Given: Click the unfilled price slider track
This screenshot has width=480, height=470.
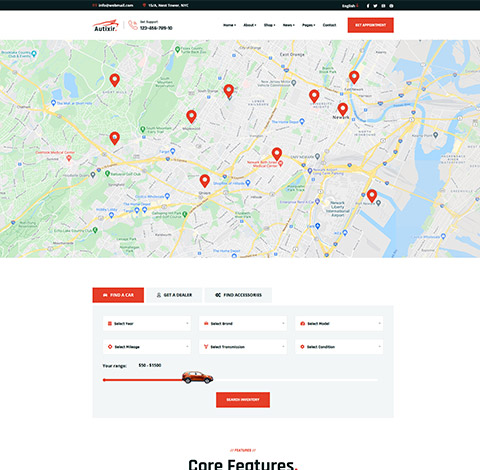Looking at the screenshot, I should (x=296, y=380).
